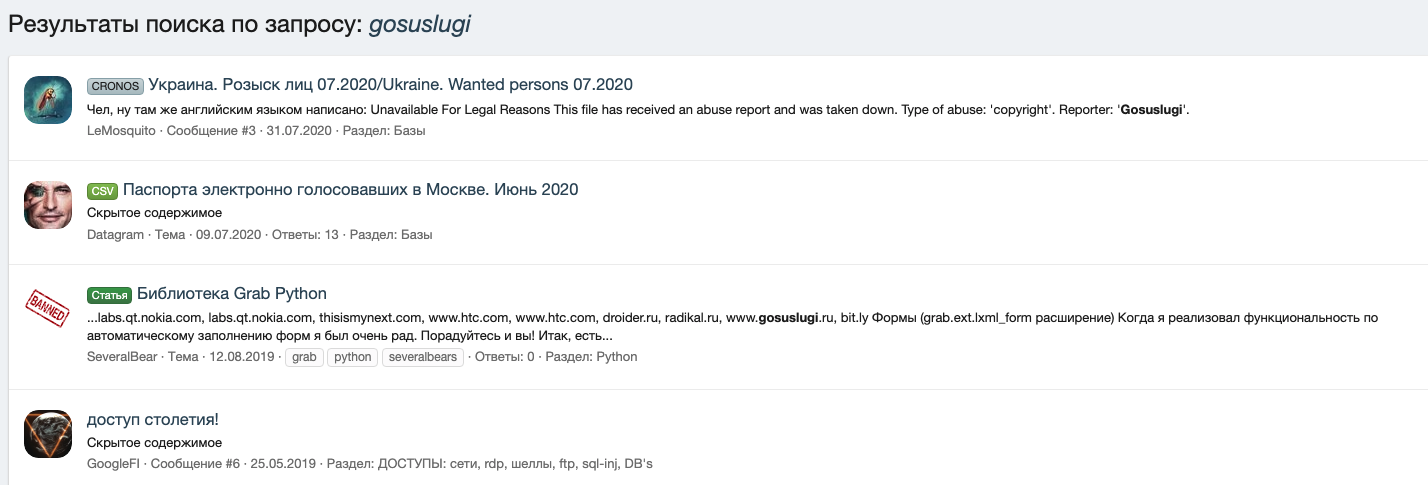Click the SeveralBear username link
This screenshot has width=1428, height=485.
pos(122,357)
